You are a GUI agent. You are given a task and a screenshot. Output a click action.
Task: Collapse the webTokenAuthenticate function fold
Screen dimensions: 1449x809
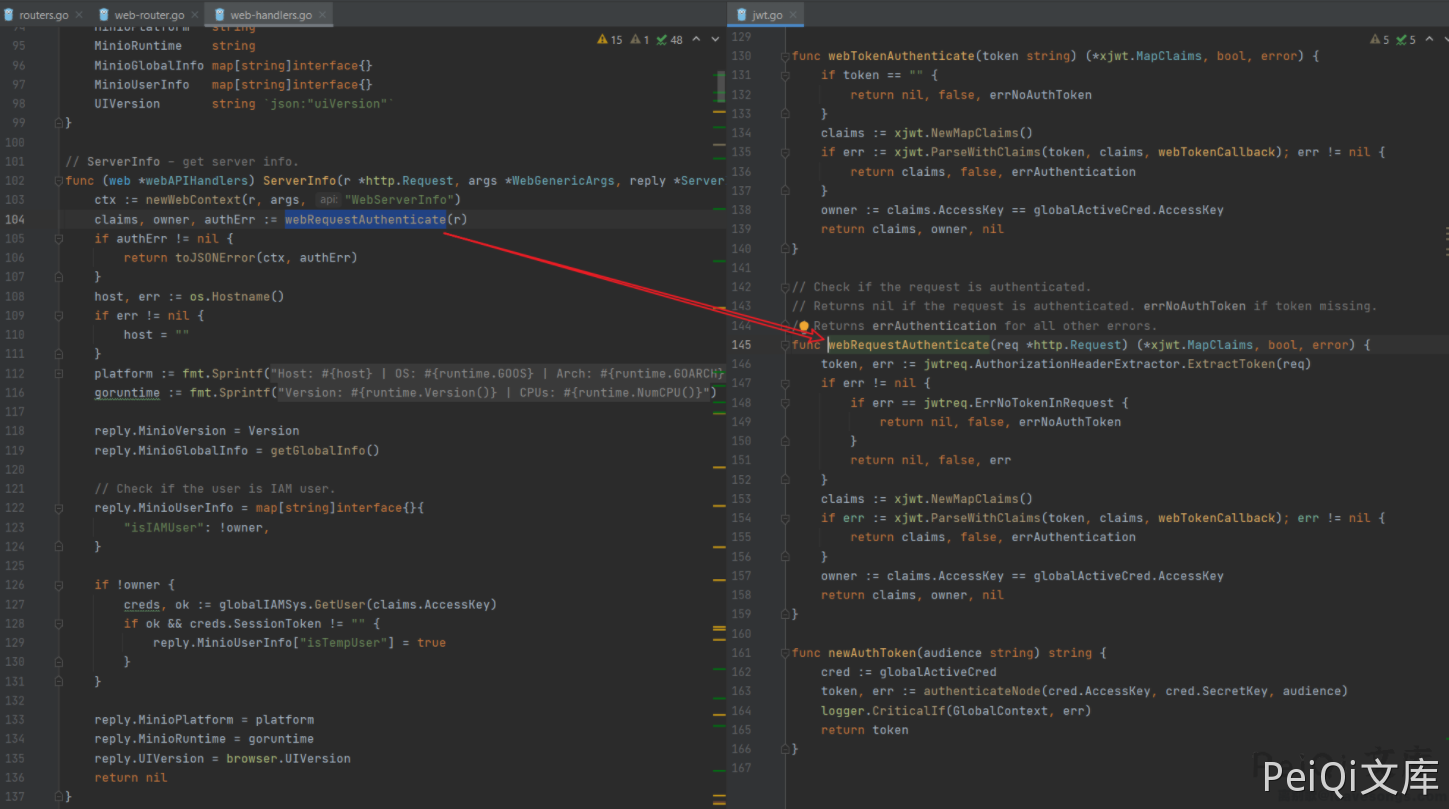pyautogui.click(x=786, y=56)
